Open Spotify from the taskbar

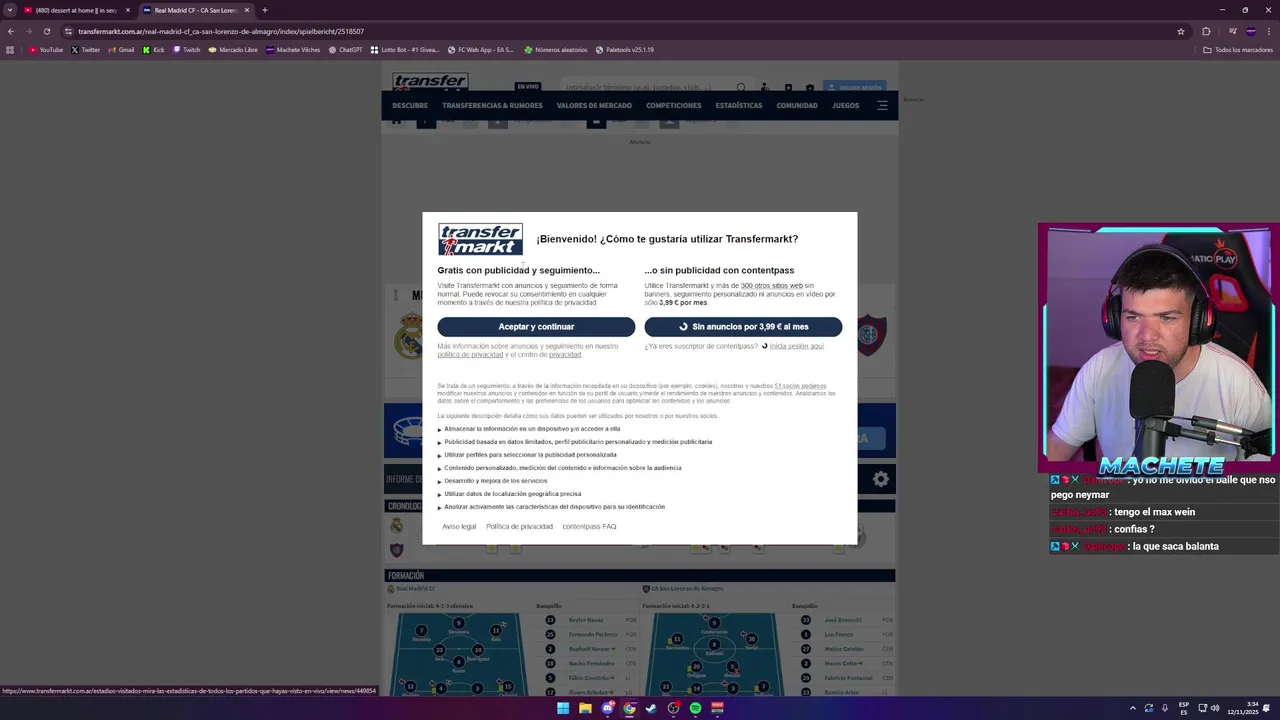coord(695,708)
